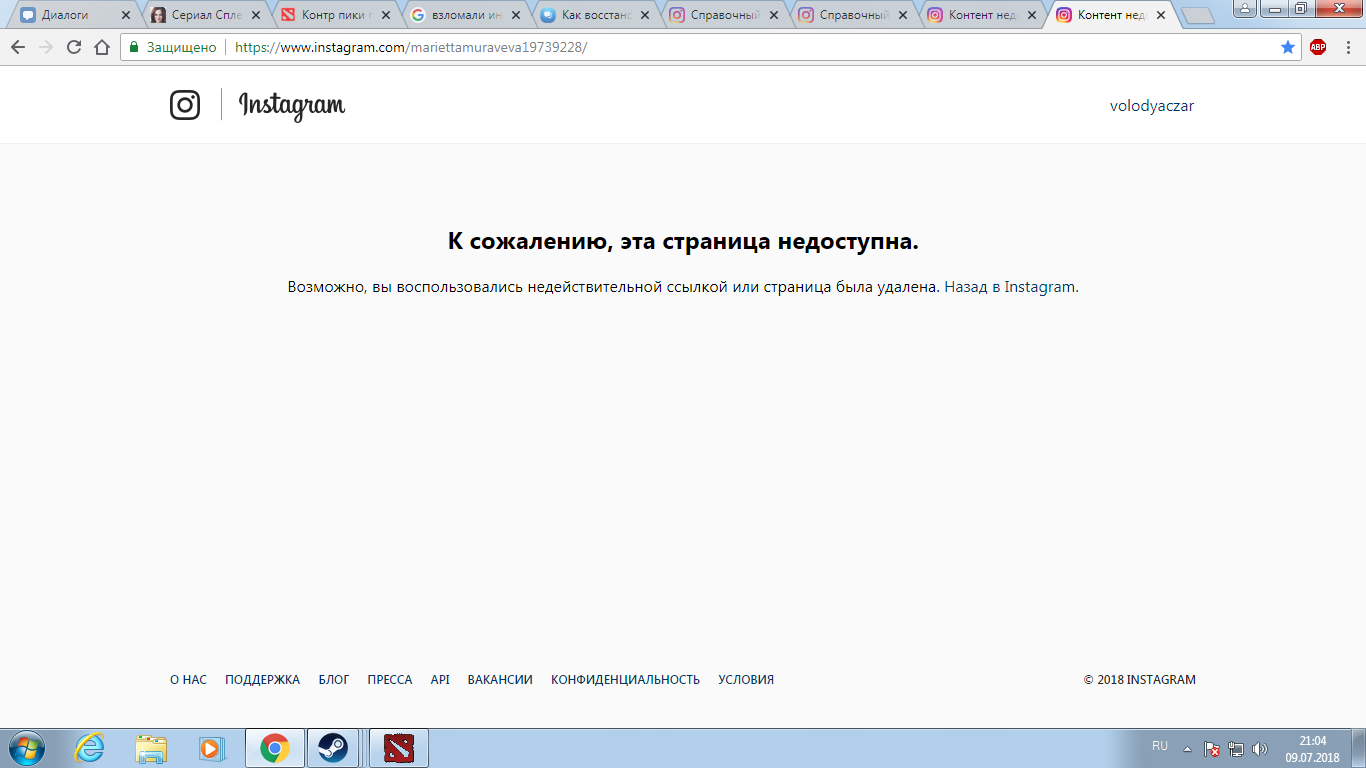1366x768 pixels.
Task: Close the 'Как восстан' tab
Action: coord(644,15)
